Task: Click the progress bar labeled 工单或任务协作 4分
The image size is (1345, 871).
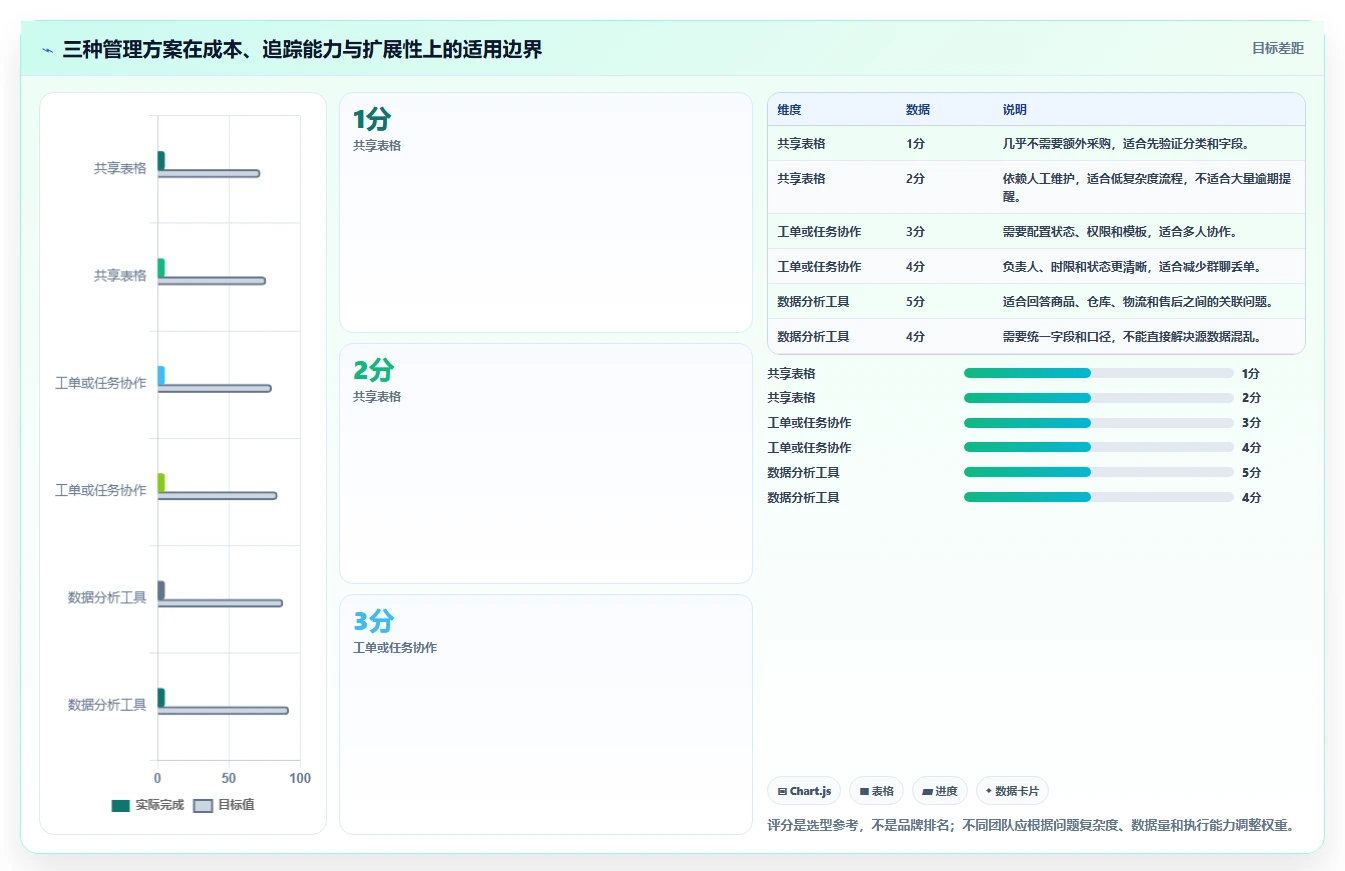Action: tap(1098, 447)
